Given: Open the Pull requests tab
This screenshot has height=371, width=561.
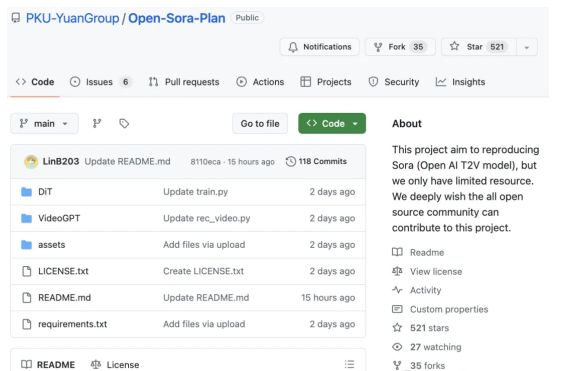Looking at the screenshot, I should 184,82.
